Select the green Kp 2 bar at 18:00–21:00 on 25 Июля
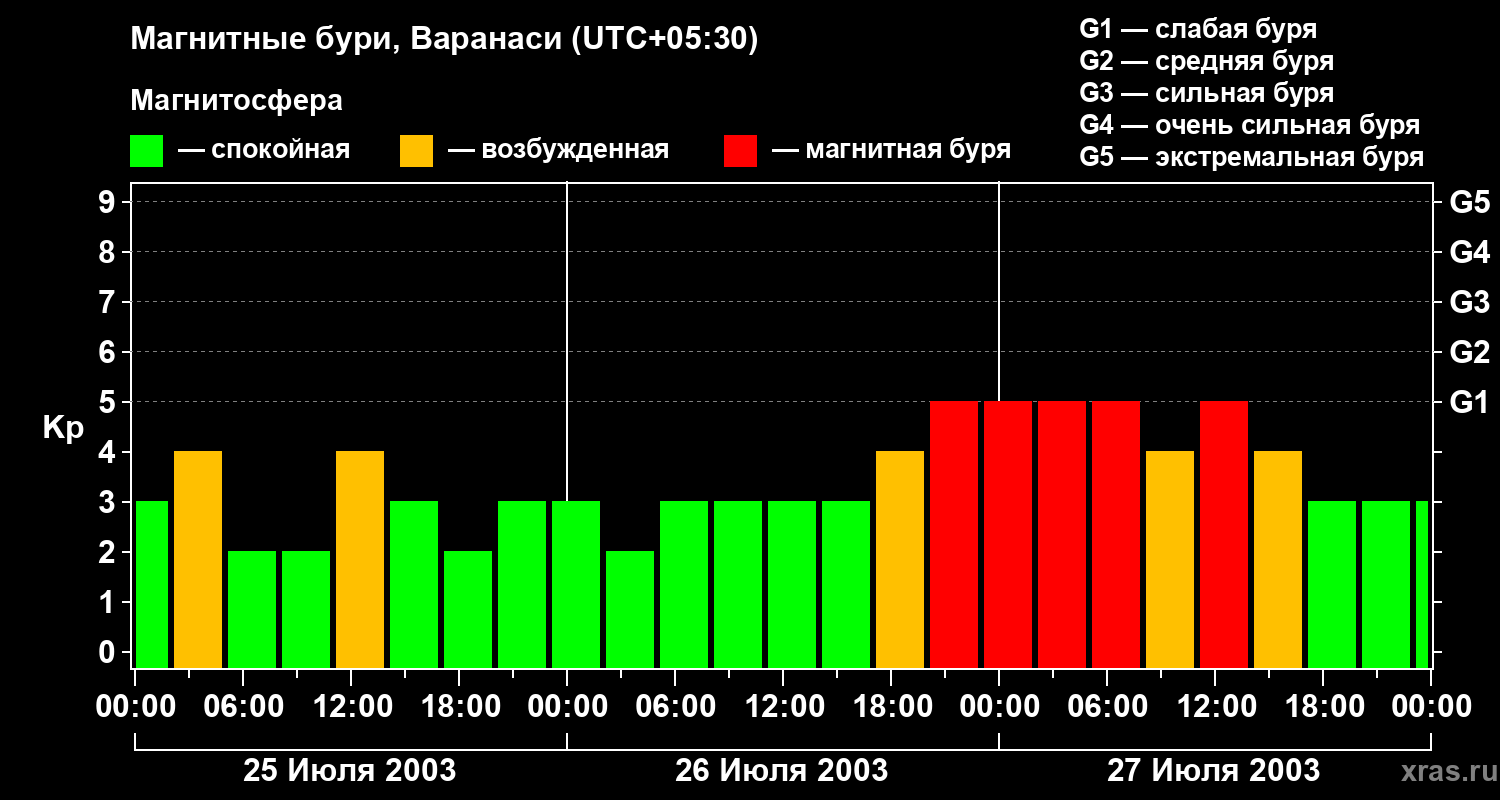This screenshot has width=1500, height=800. click(468, 610)
